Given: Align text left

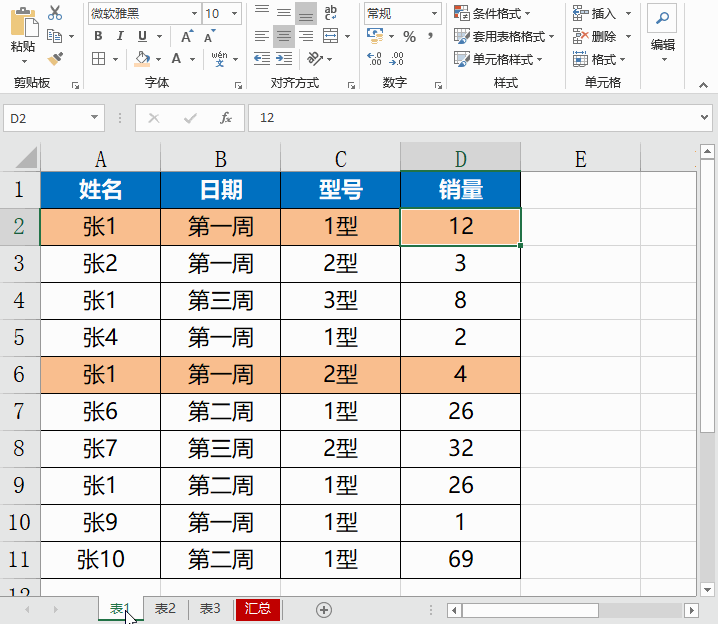Looking at the screenshot, I should tap(262, 36).
